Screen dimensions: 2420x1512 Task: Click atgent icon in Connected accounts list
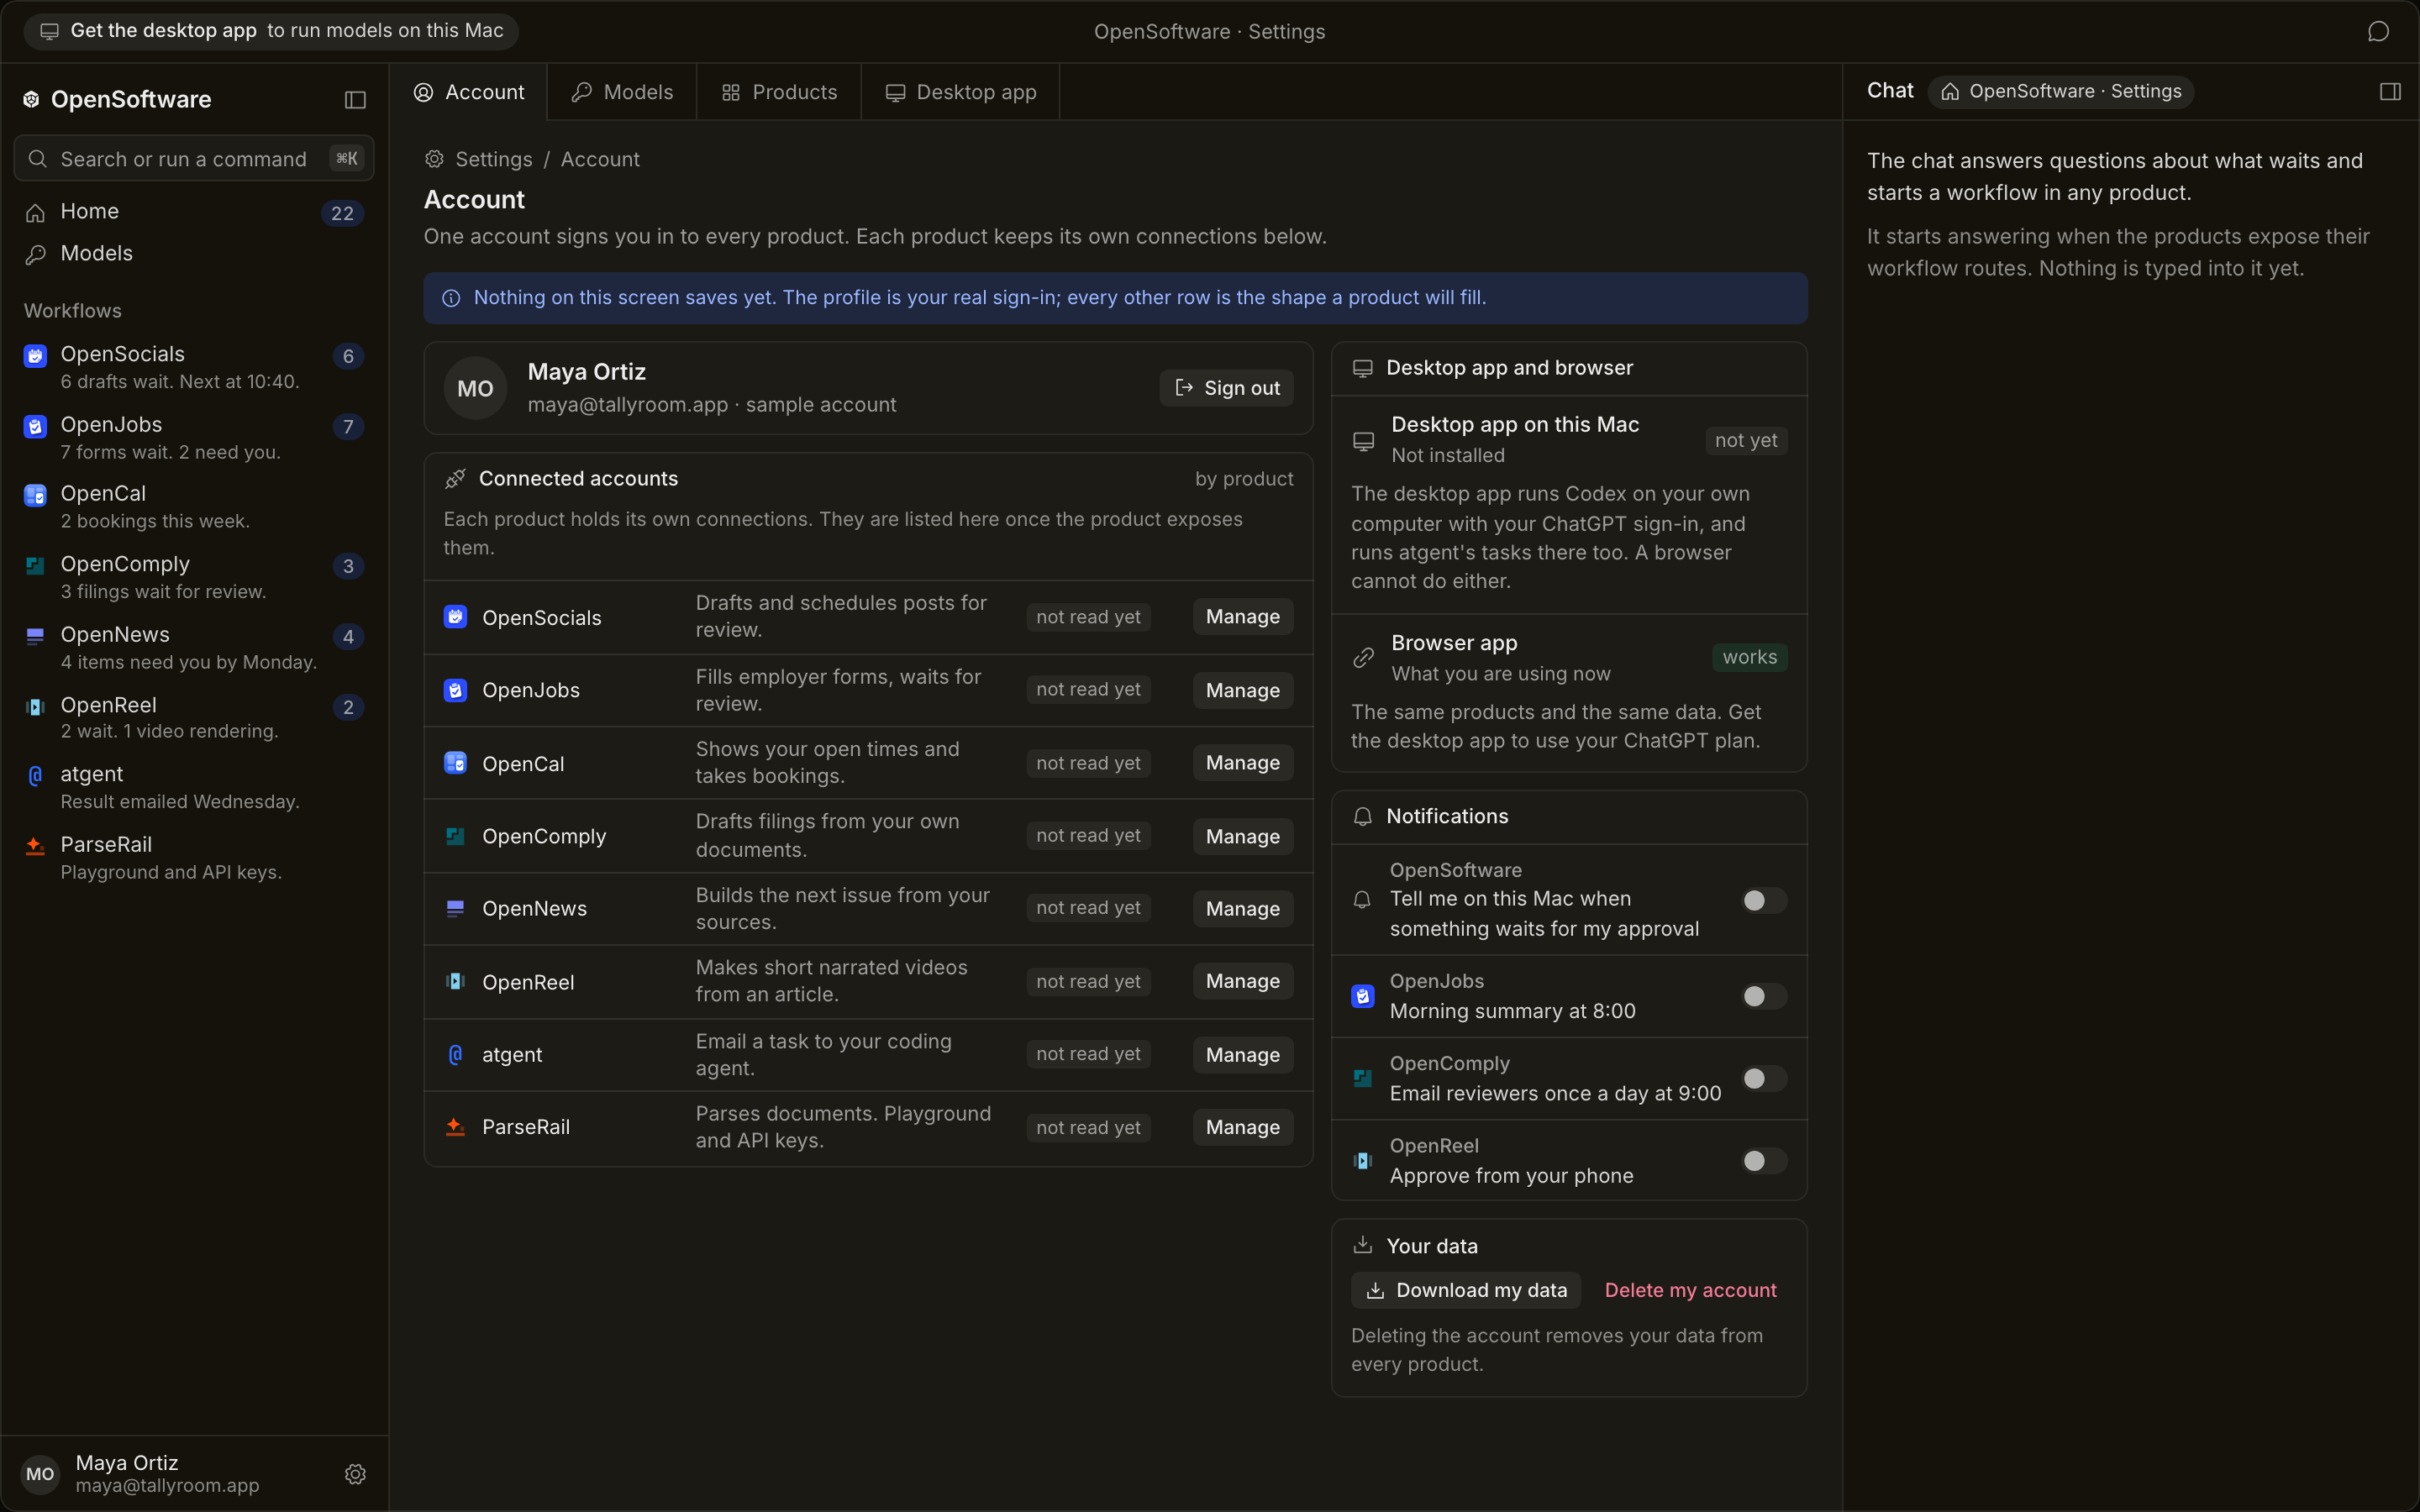(455, 1054)
